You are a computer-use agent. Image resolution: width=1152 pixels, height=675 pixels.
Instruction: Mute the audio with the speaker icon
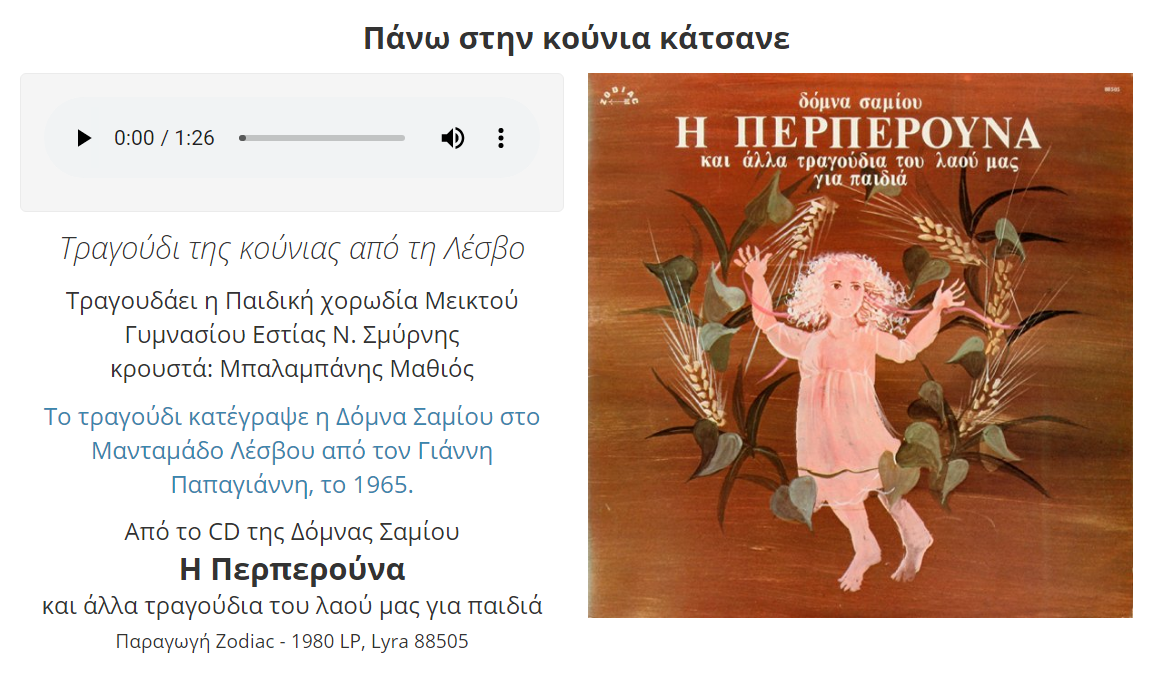453,138
